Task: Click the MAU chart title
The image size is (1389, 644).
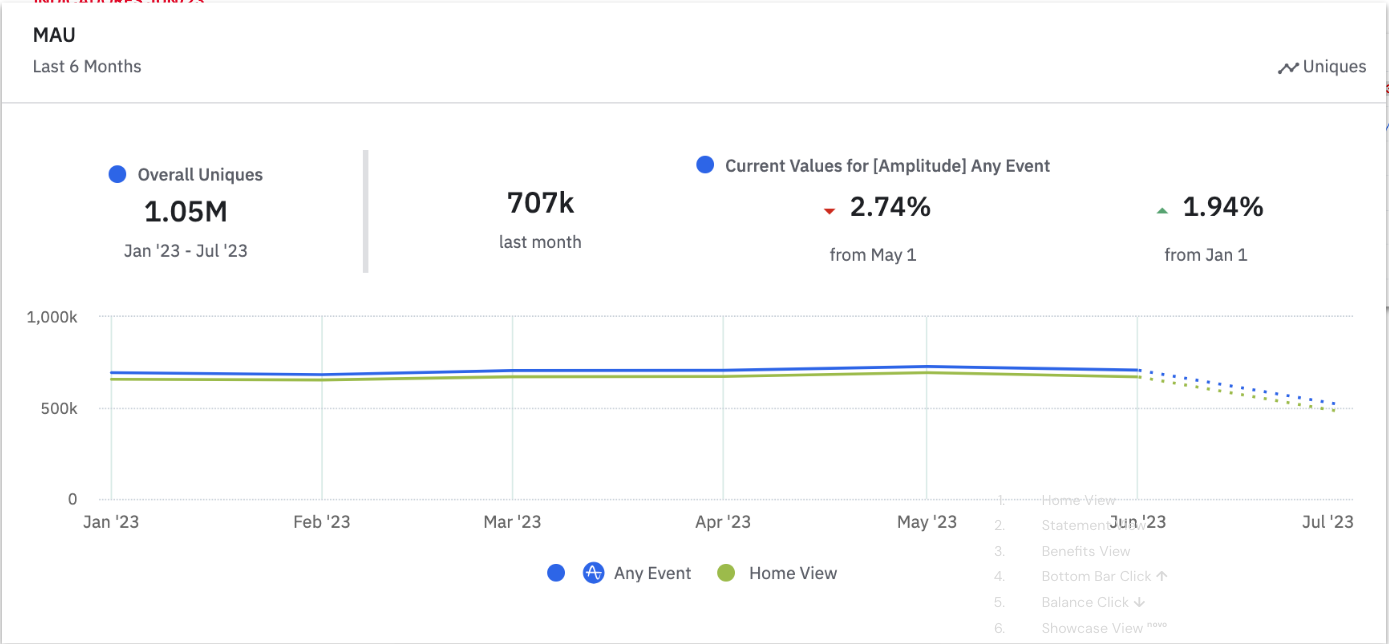Action: pos(54,34)
